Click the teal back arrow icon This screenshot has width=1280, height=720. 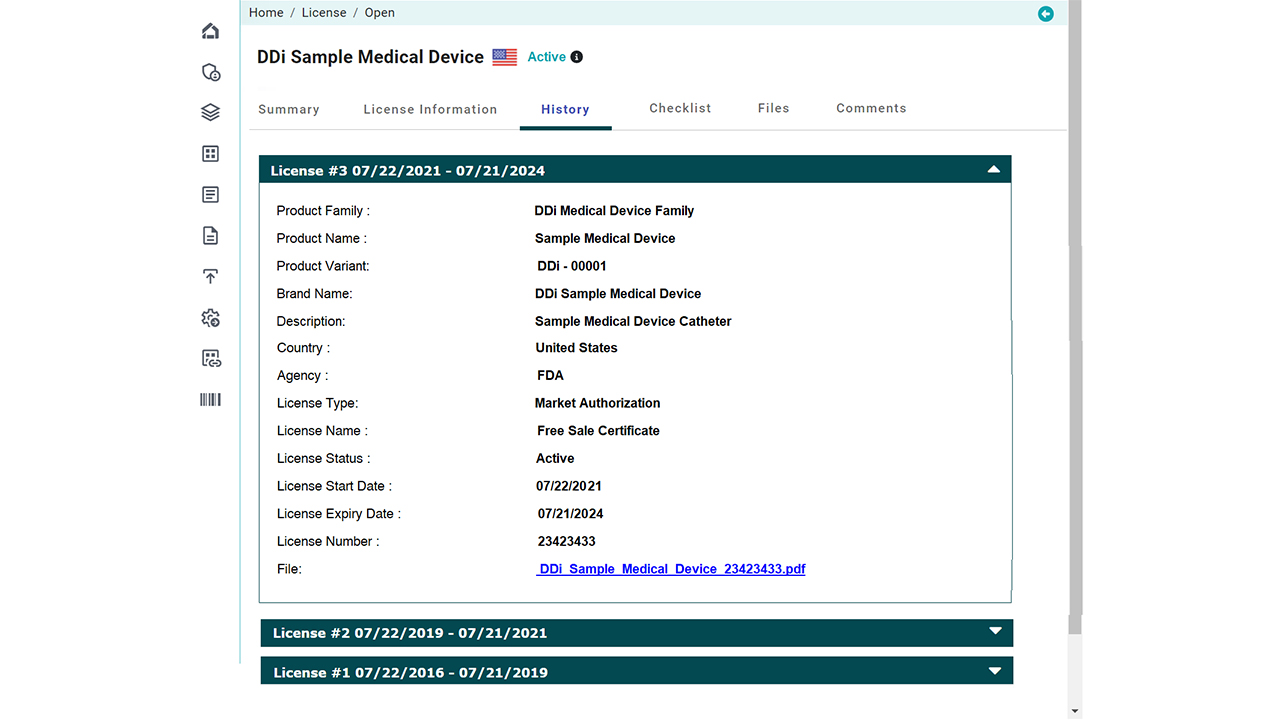[1045, 14]
